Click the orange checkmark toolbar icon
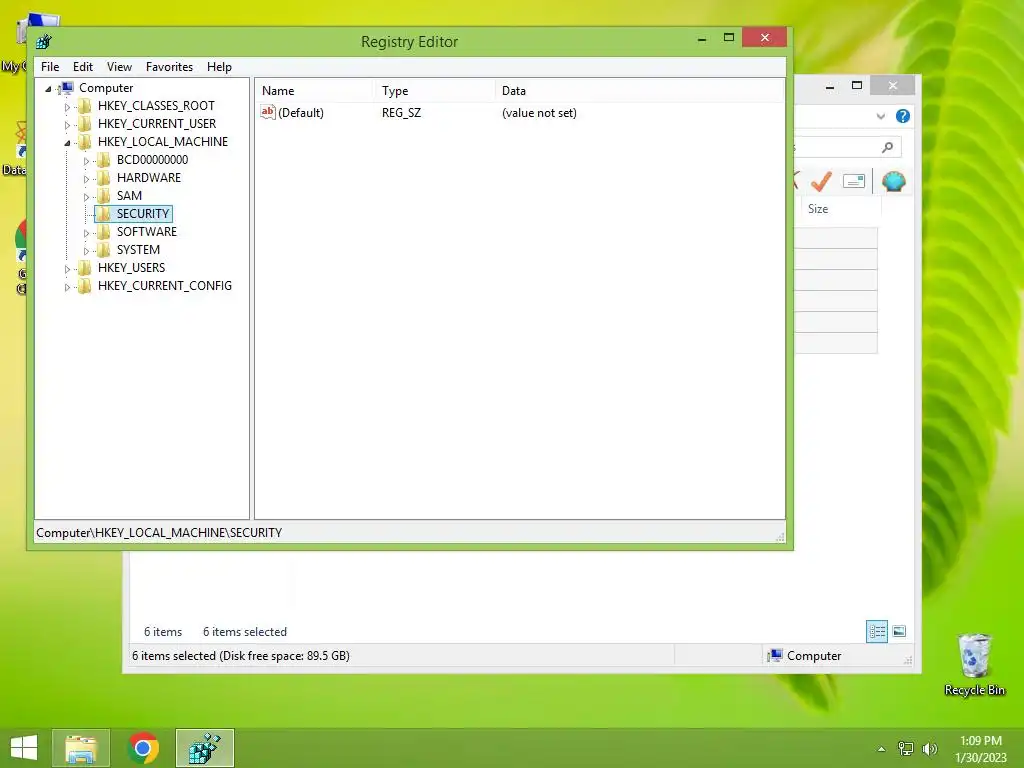The height and width of the screenshot is (768, 1024). 822,181
